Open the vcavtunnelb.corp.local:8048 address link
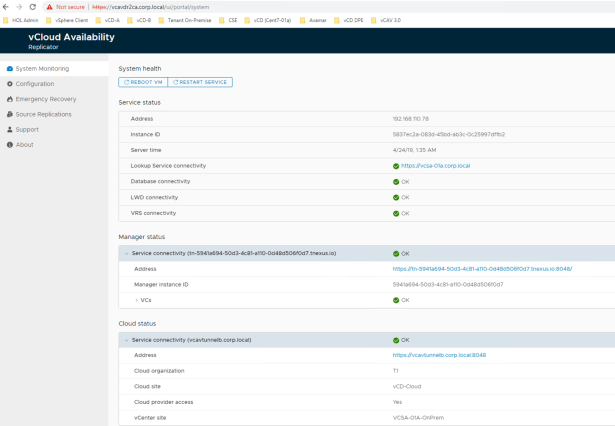The height and width of the screenshot is (426, 615). [439, 355]
